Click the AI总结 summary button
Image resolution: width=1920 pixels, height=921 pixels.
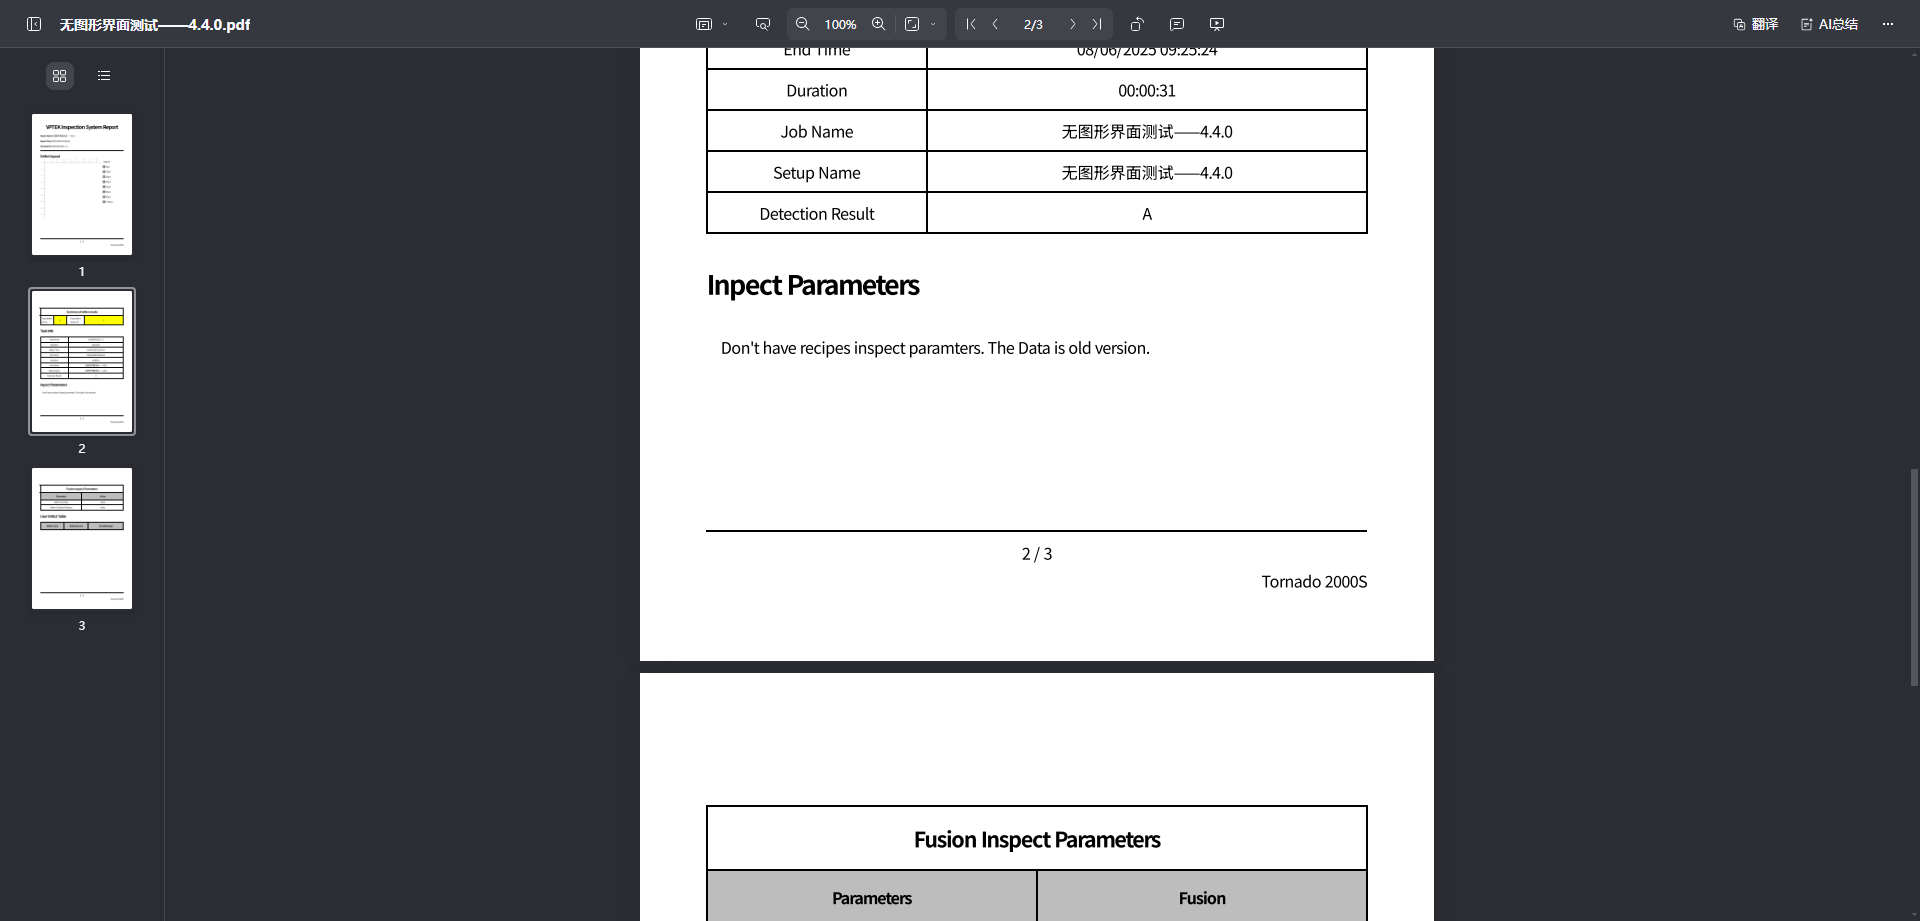tap(1829, 24)
